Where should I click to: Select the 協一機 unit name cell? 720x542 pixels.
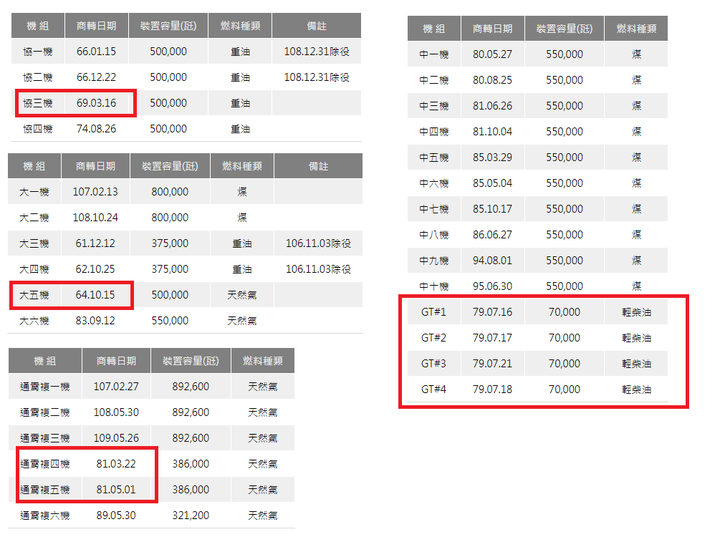[38, 51]
